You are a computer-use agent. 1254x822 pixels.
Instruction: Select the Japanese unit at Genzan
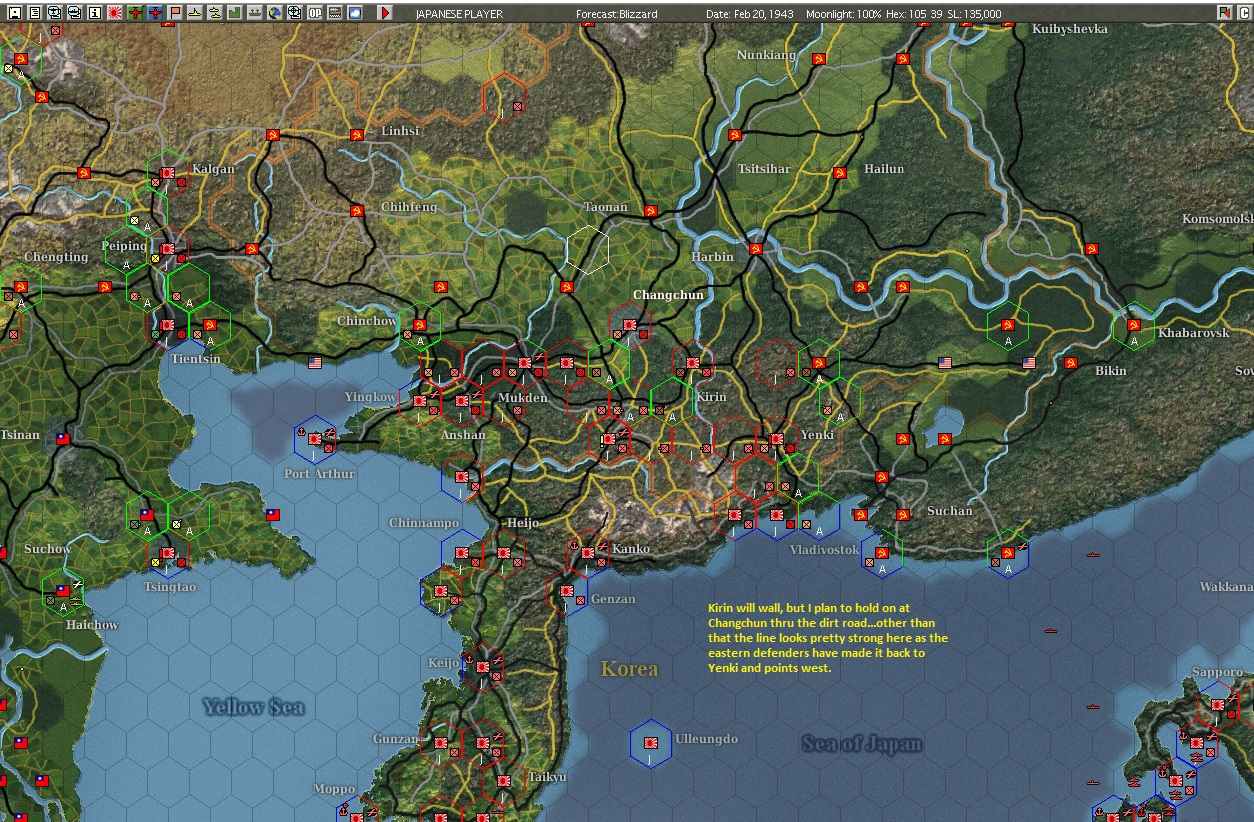pos(567,591)
